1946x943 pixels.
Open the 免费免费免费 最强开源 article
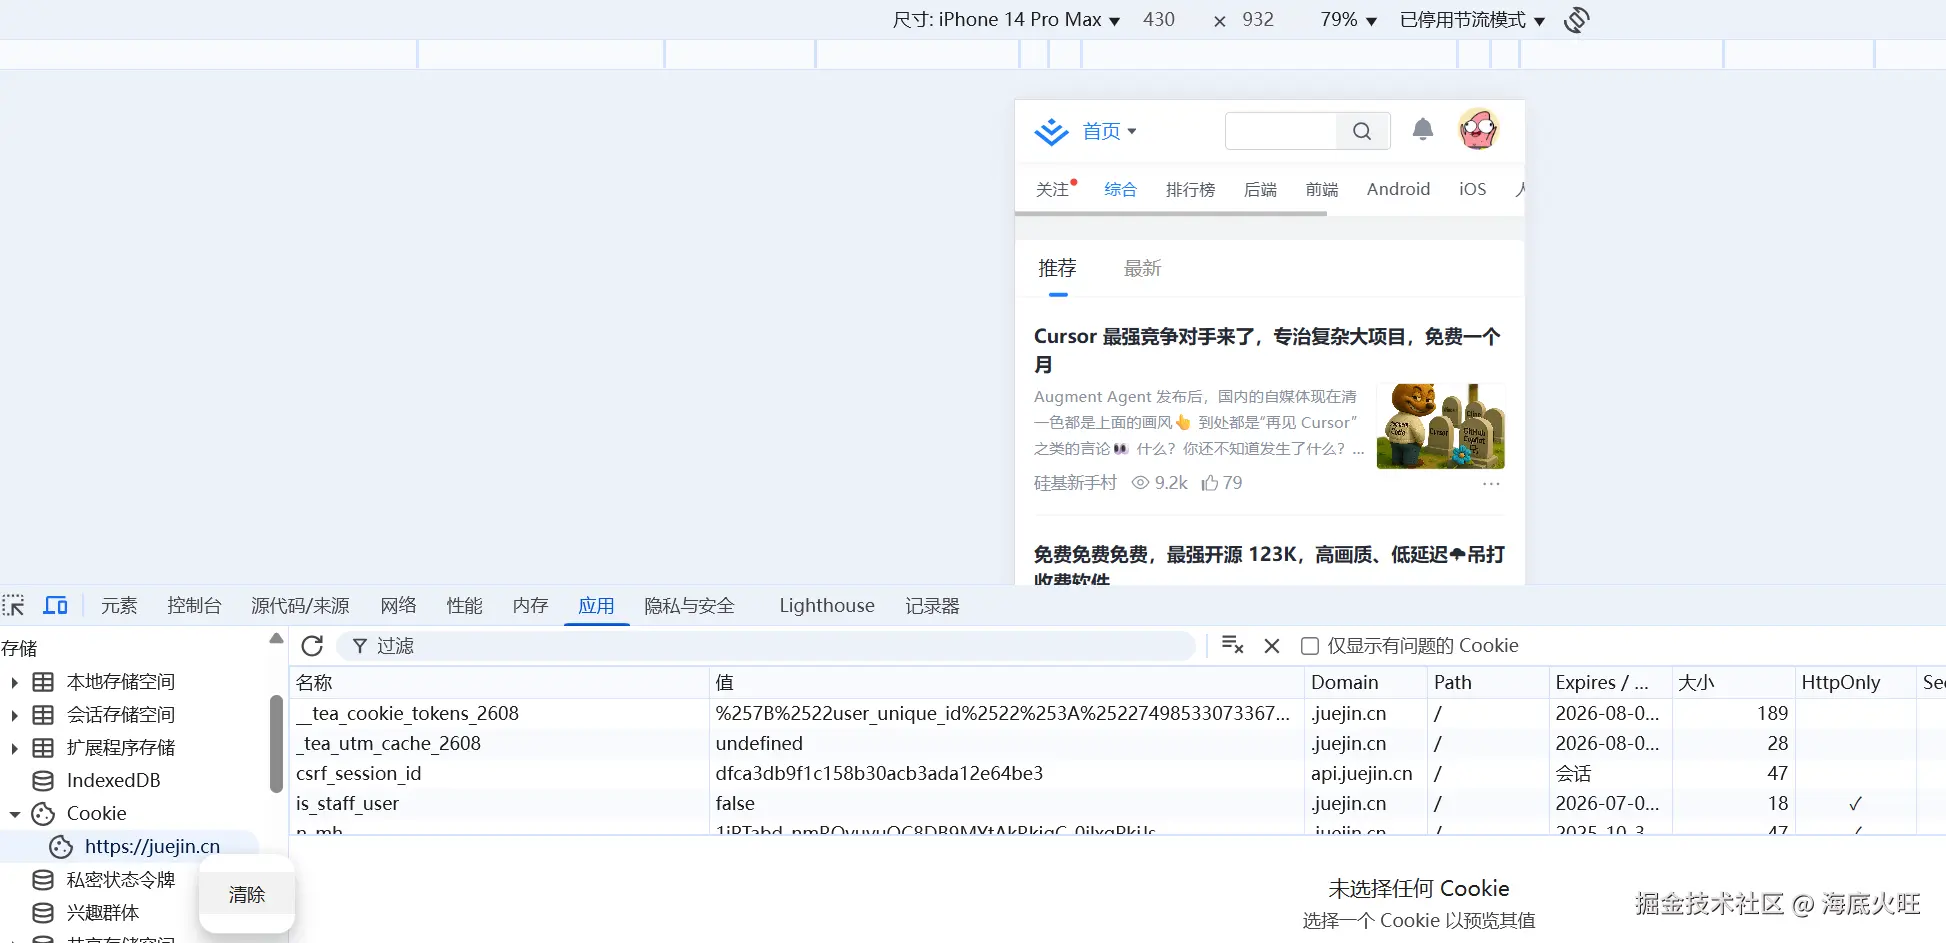[1269, 564]
